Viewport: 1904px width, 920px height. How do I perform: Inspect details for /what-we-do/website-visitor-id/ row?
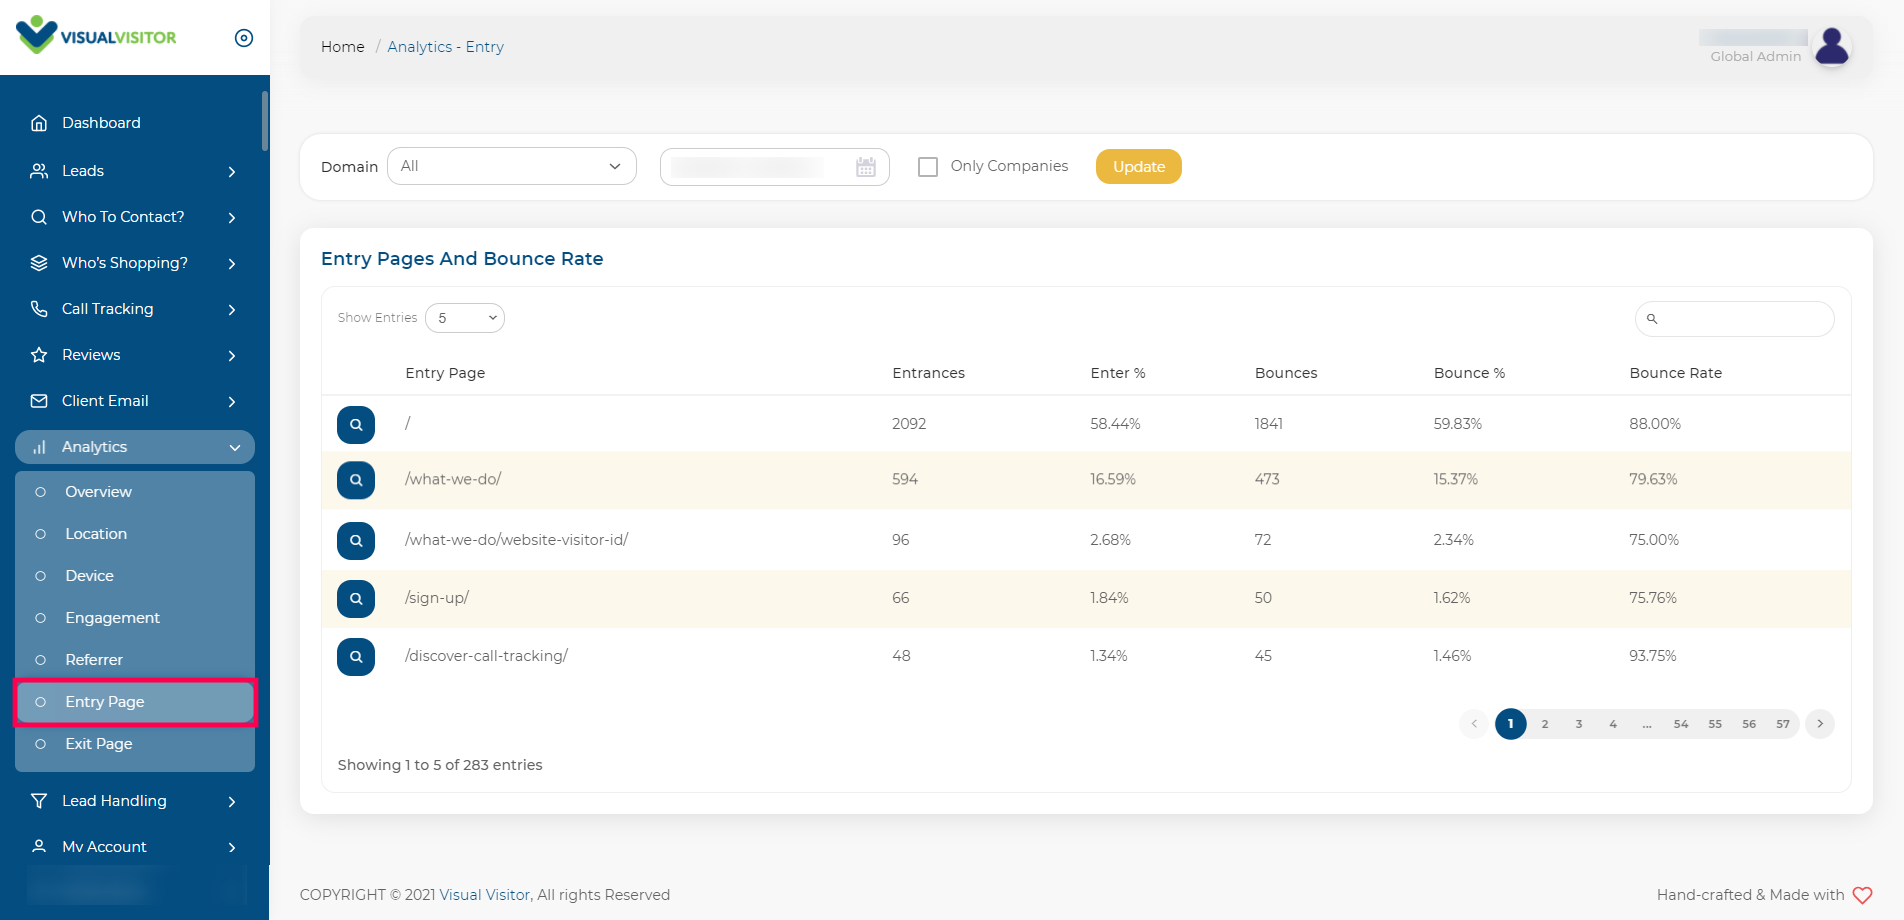pos(356,541)
